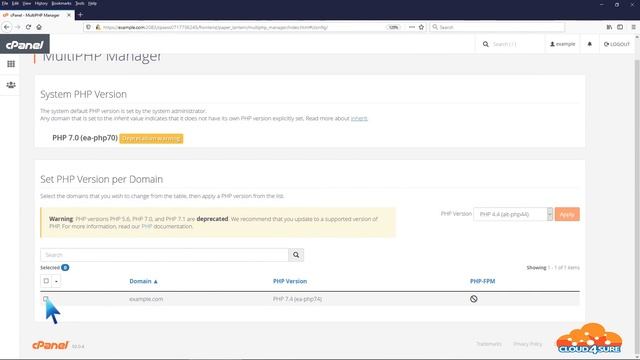This screenshot has height=360, width=640.
Task: Tick the checkbox for example.com row
Action: coord(46,299)
